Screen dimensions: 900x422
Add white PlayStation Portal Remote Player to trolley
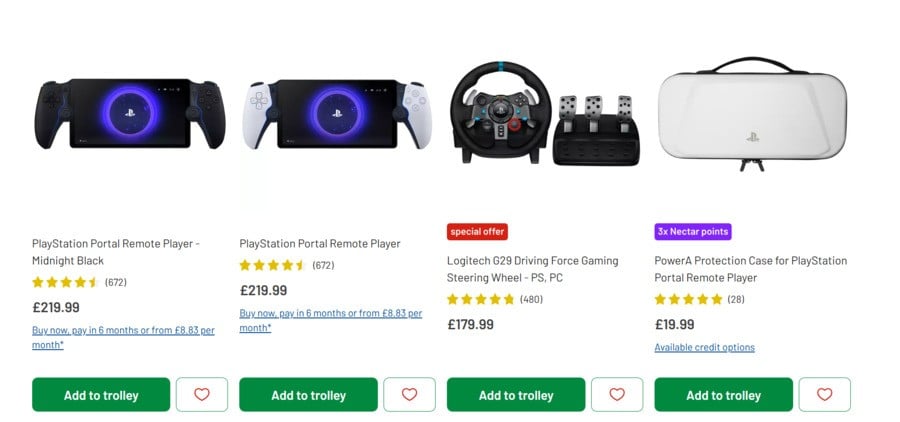click(x=308, y=394)
